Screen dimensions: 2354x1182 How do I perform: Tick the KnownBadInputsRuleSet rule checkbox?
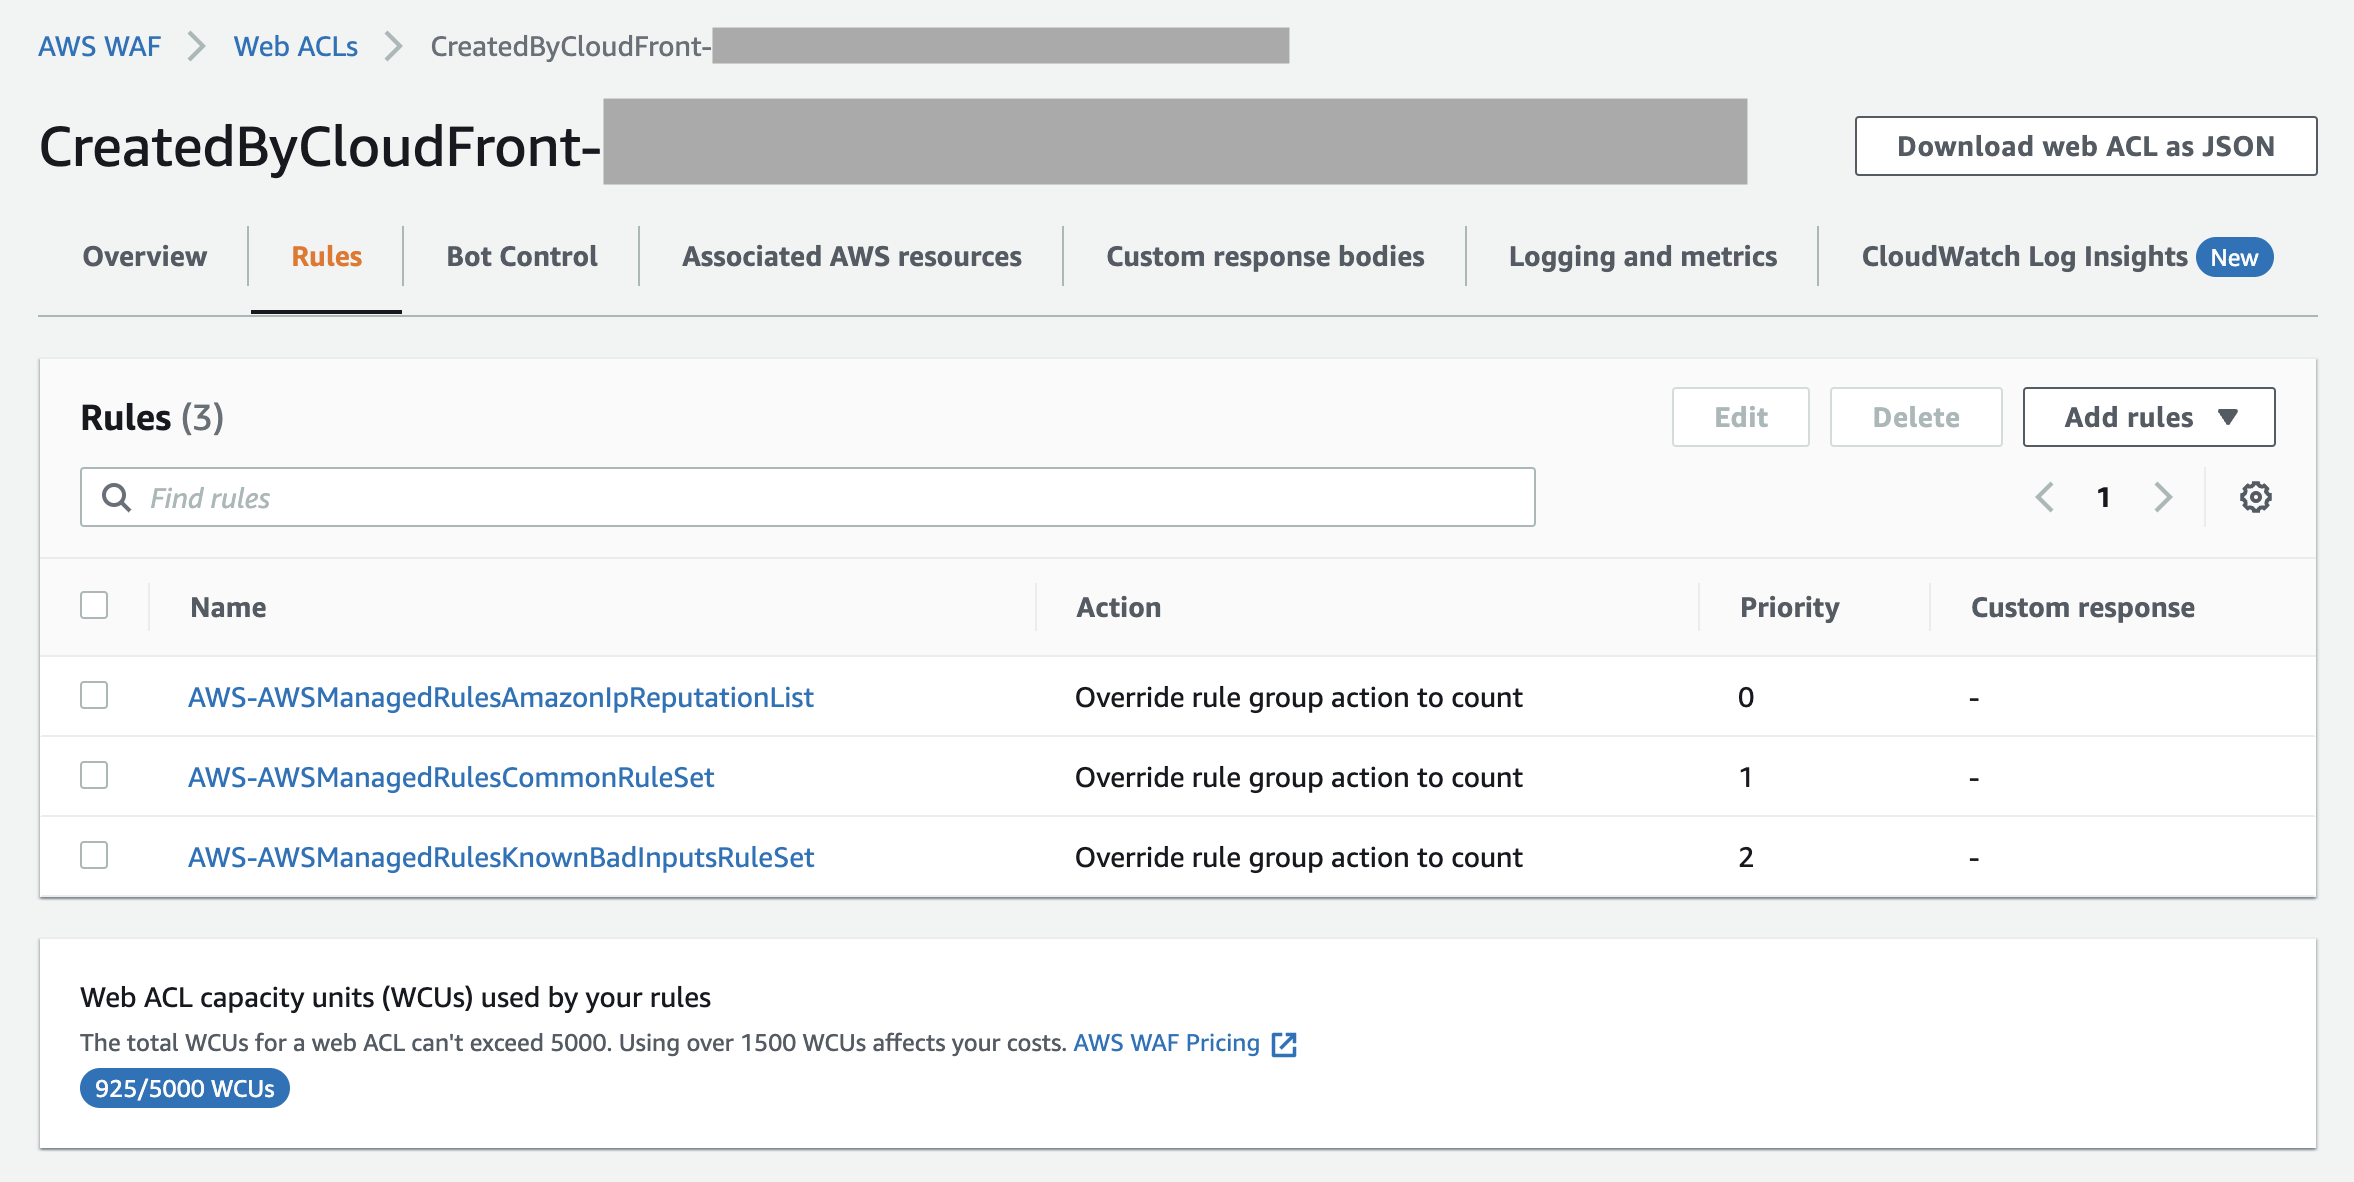(94, 855)
